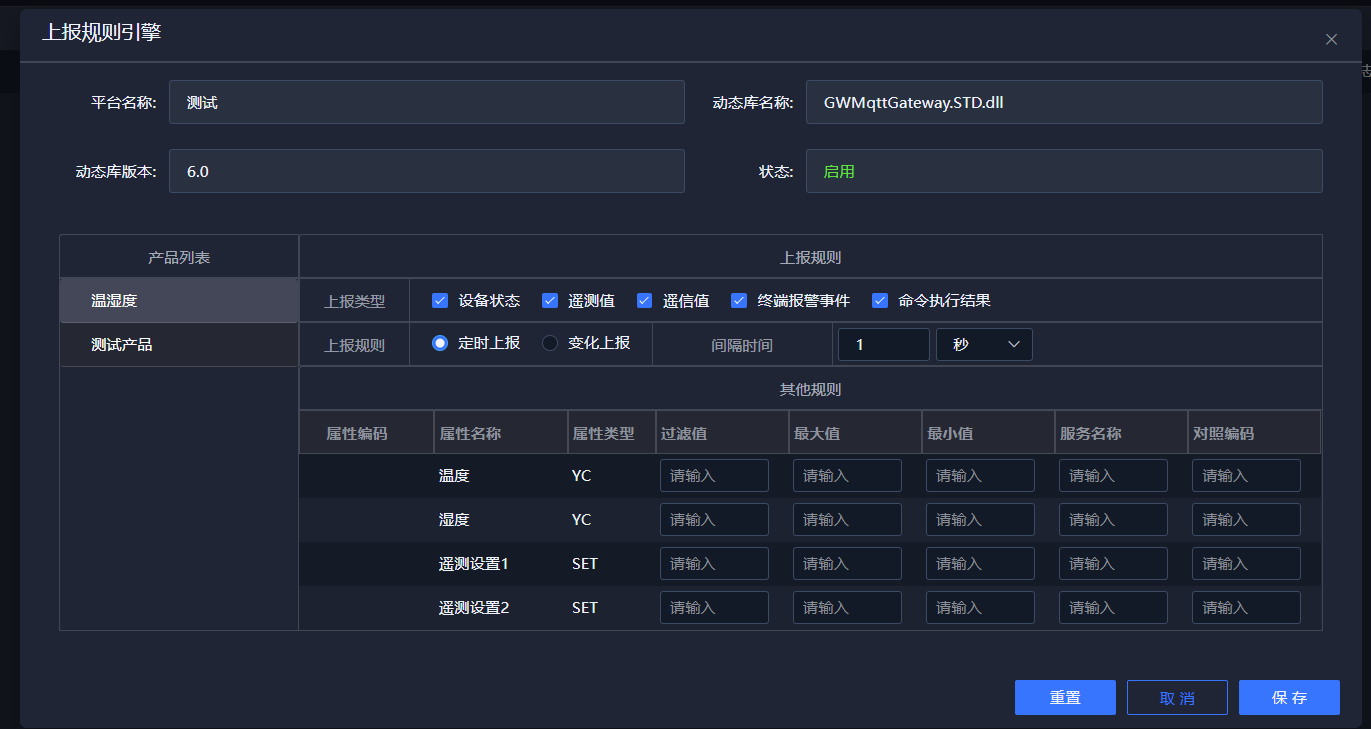The height and width of the screenshot is (729, 1371).
Task: Open the 秒 time unit dropdown
Action: tap(984, 344)
